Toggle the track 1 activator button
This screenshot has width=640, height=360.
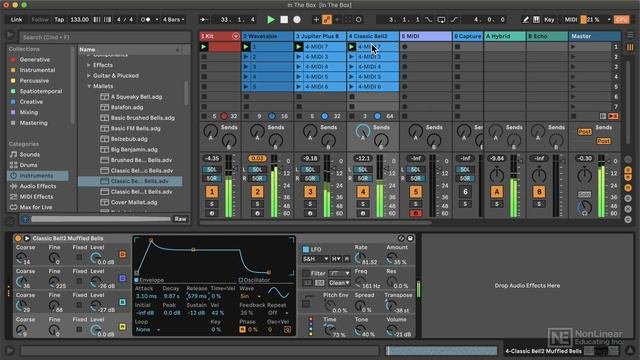212,192
